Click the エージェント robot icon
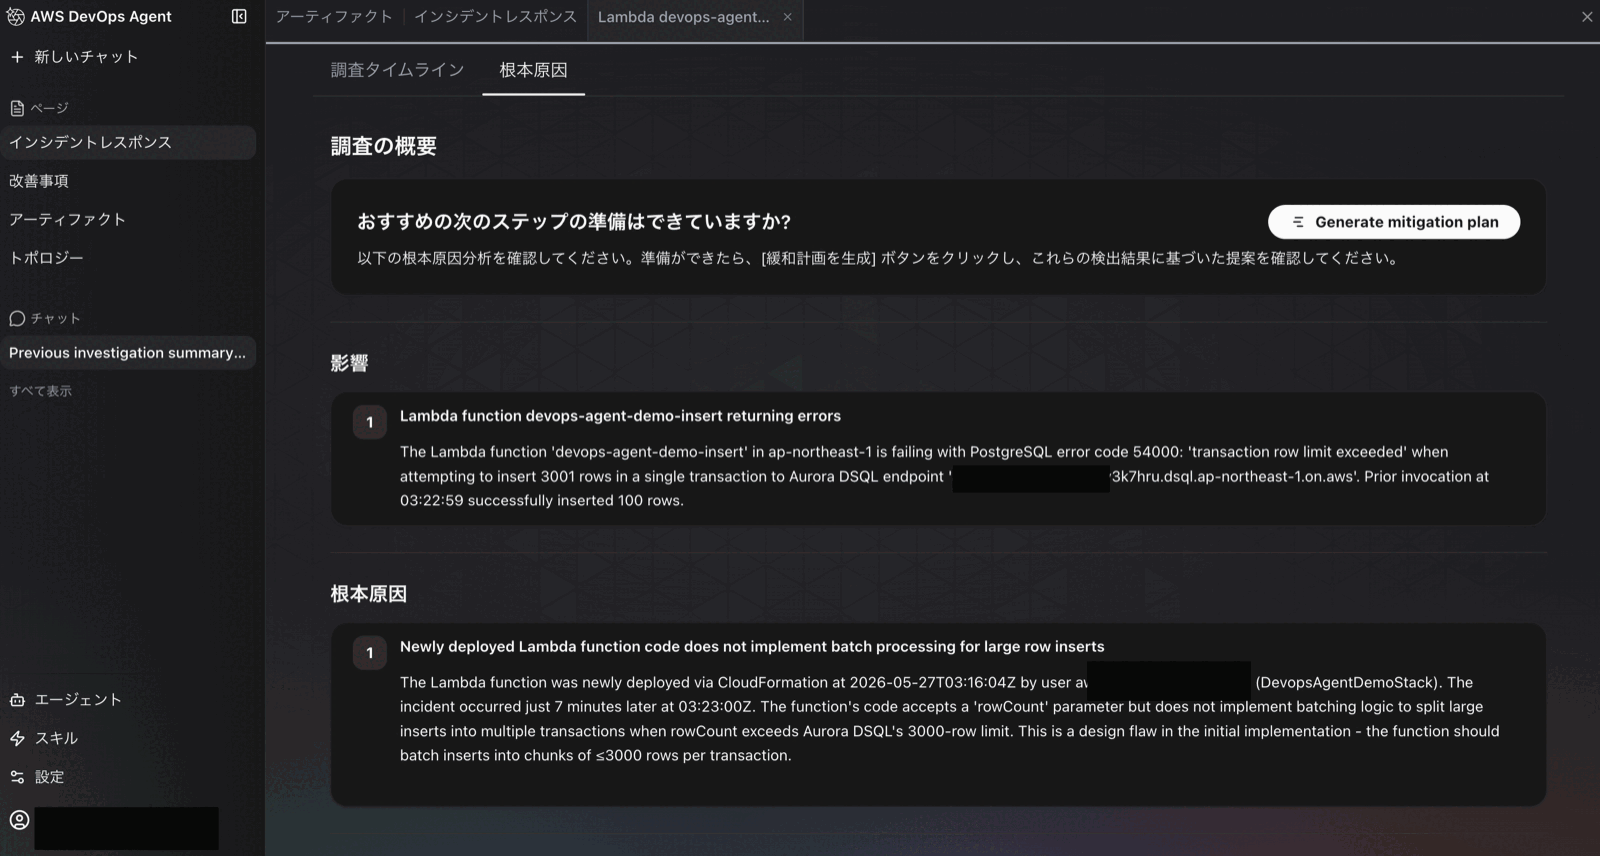This screenshot has height=856, width=1600. [17, 700]
